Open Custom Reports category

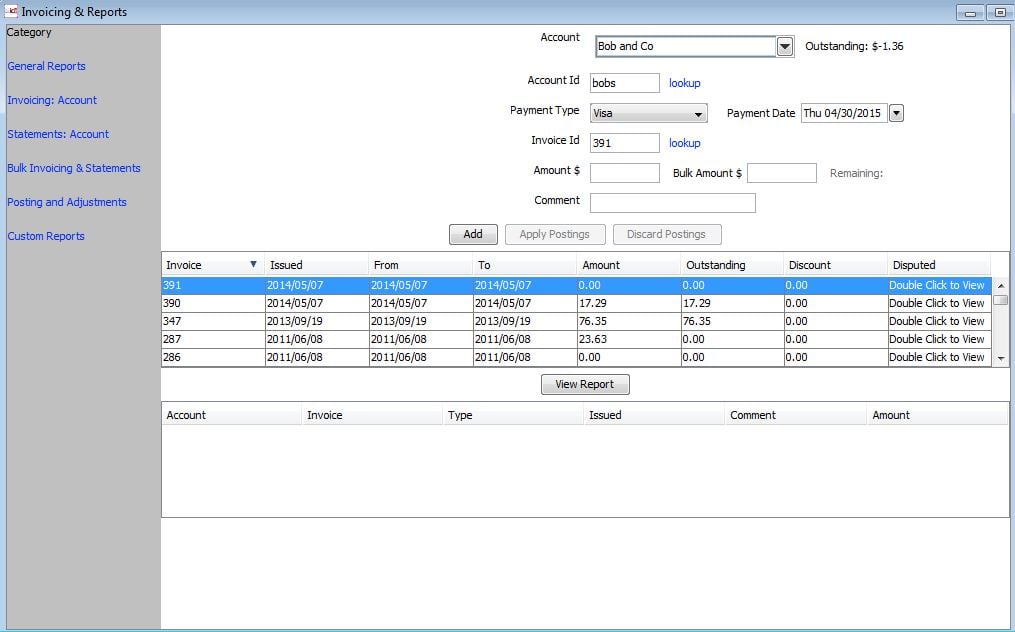[46, 236]
